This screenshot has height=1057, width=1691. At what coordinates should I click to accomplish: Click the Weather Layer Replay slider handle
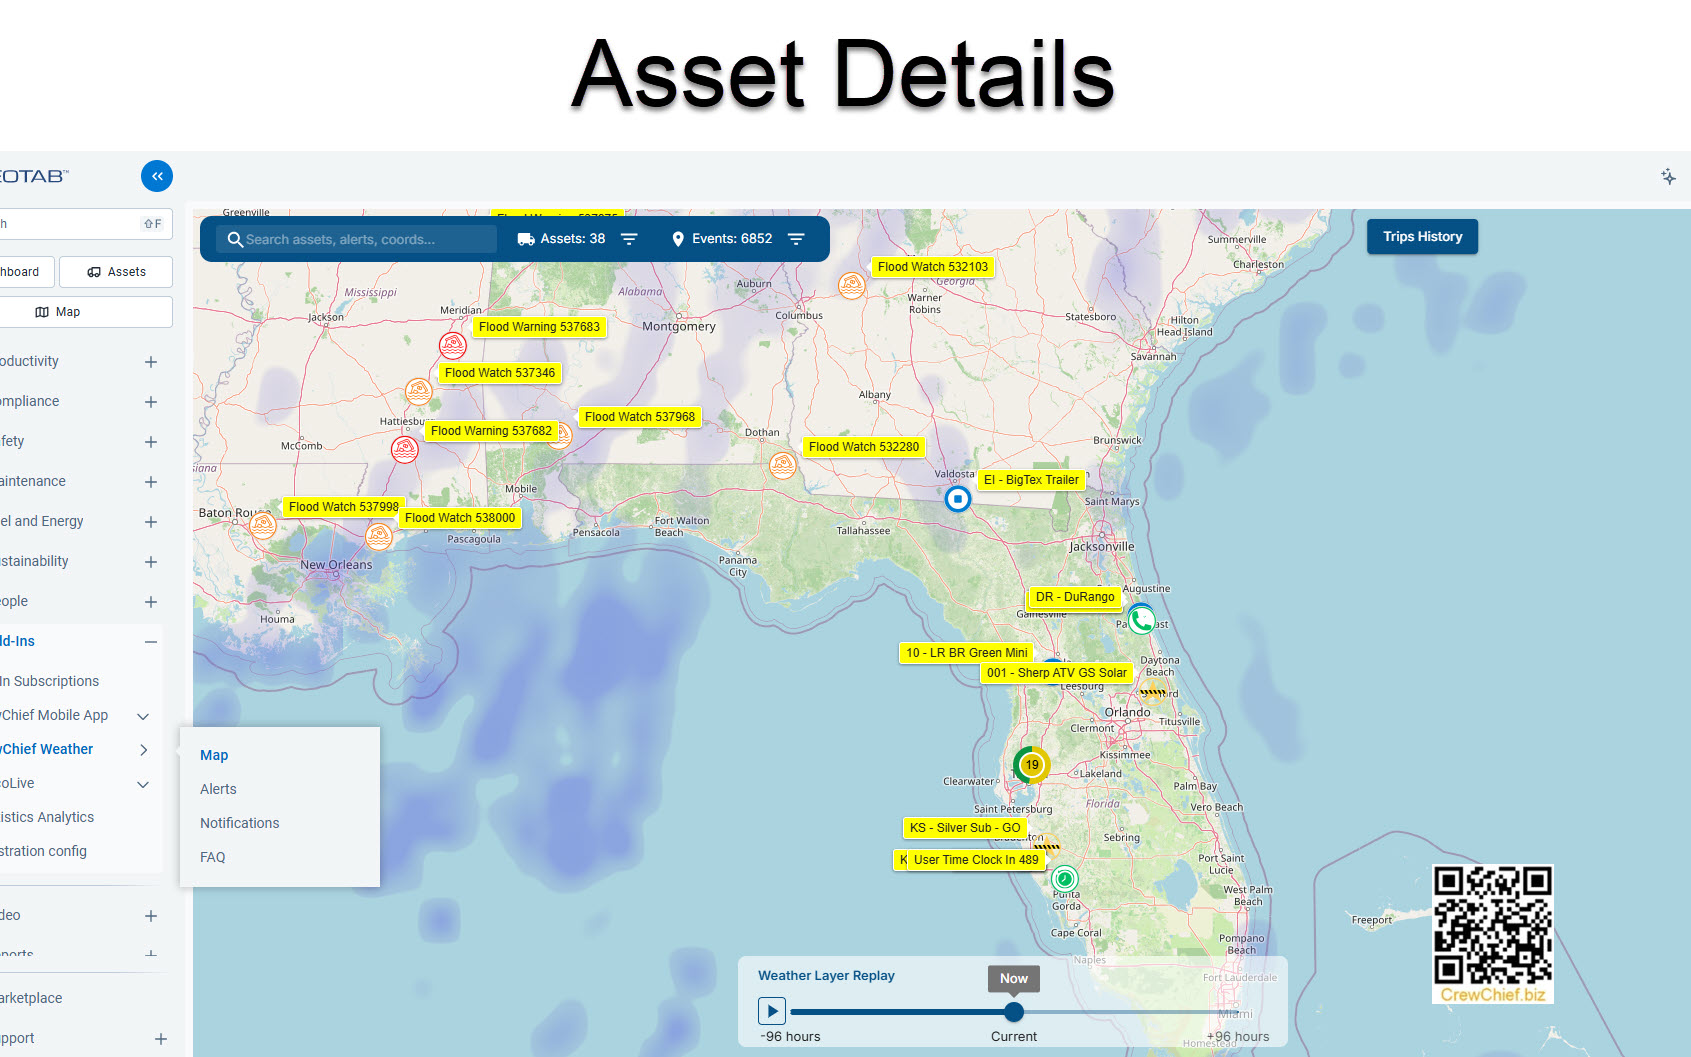coord(1014,1012)
